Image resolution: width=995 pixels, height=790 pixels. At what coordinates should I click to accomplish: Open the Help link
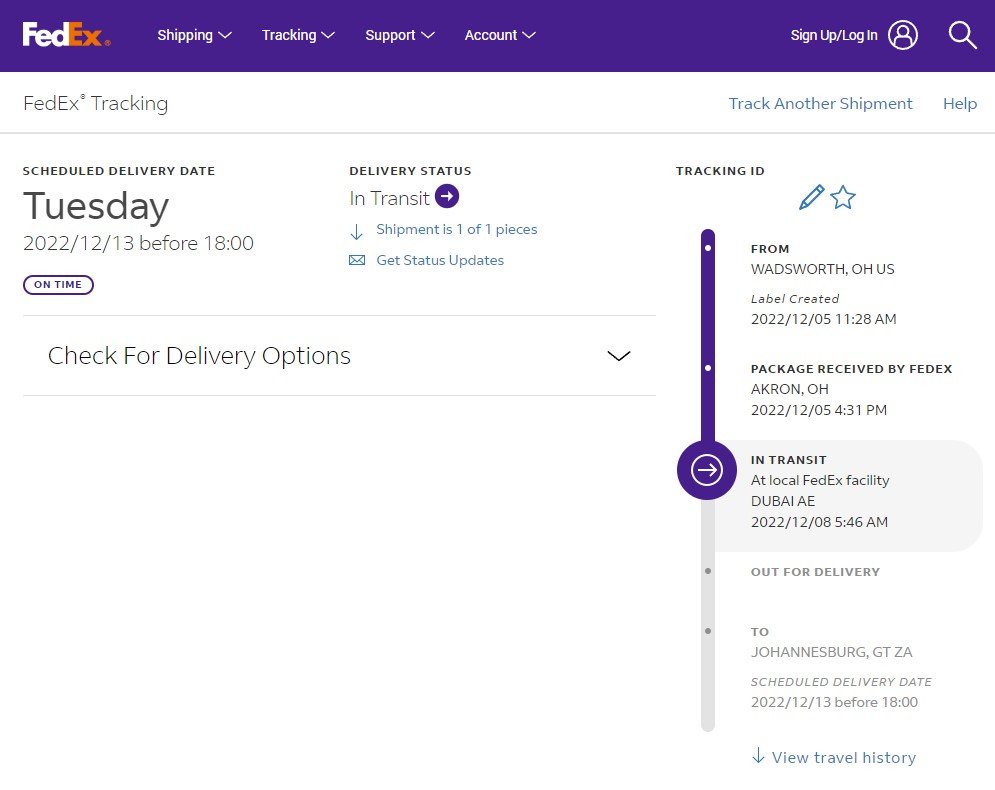click(959, 103)
